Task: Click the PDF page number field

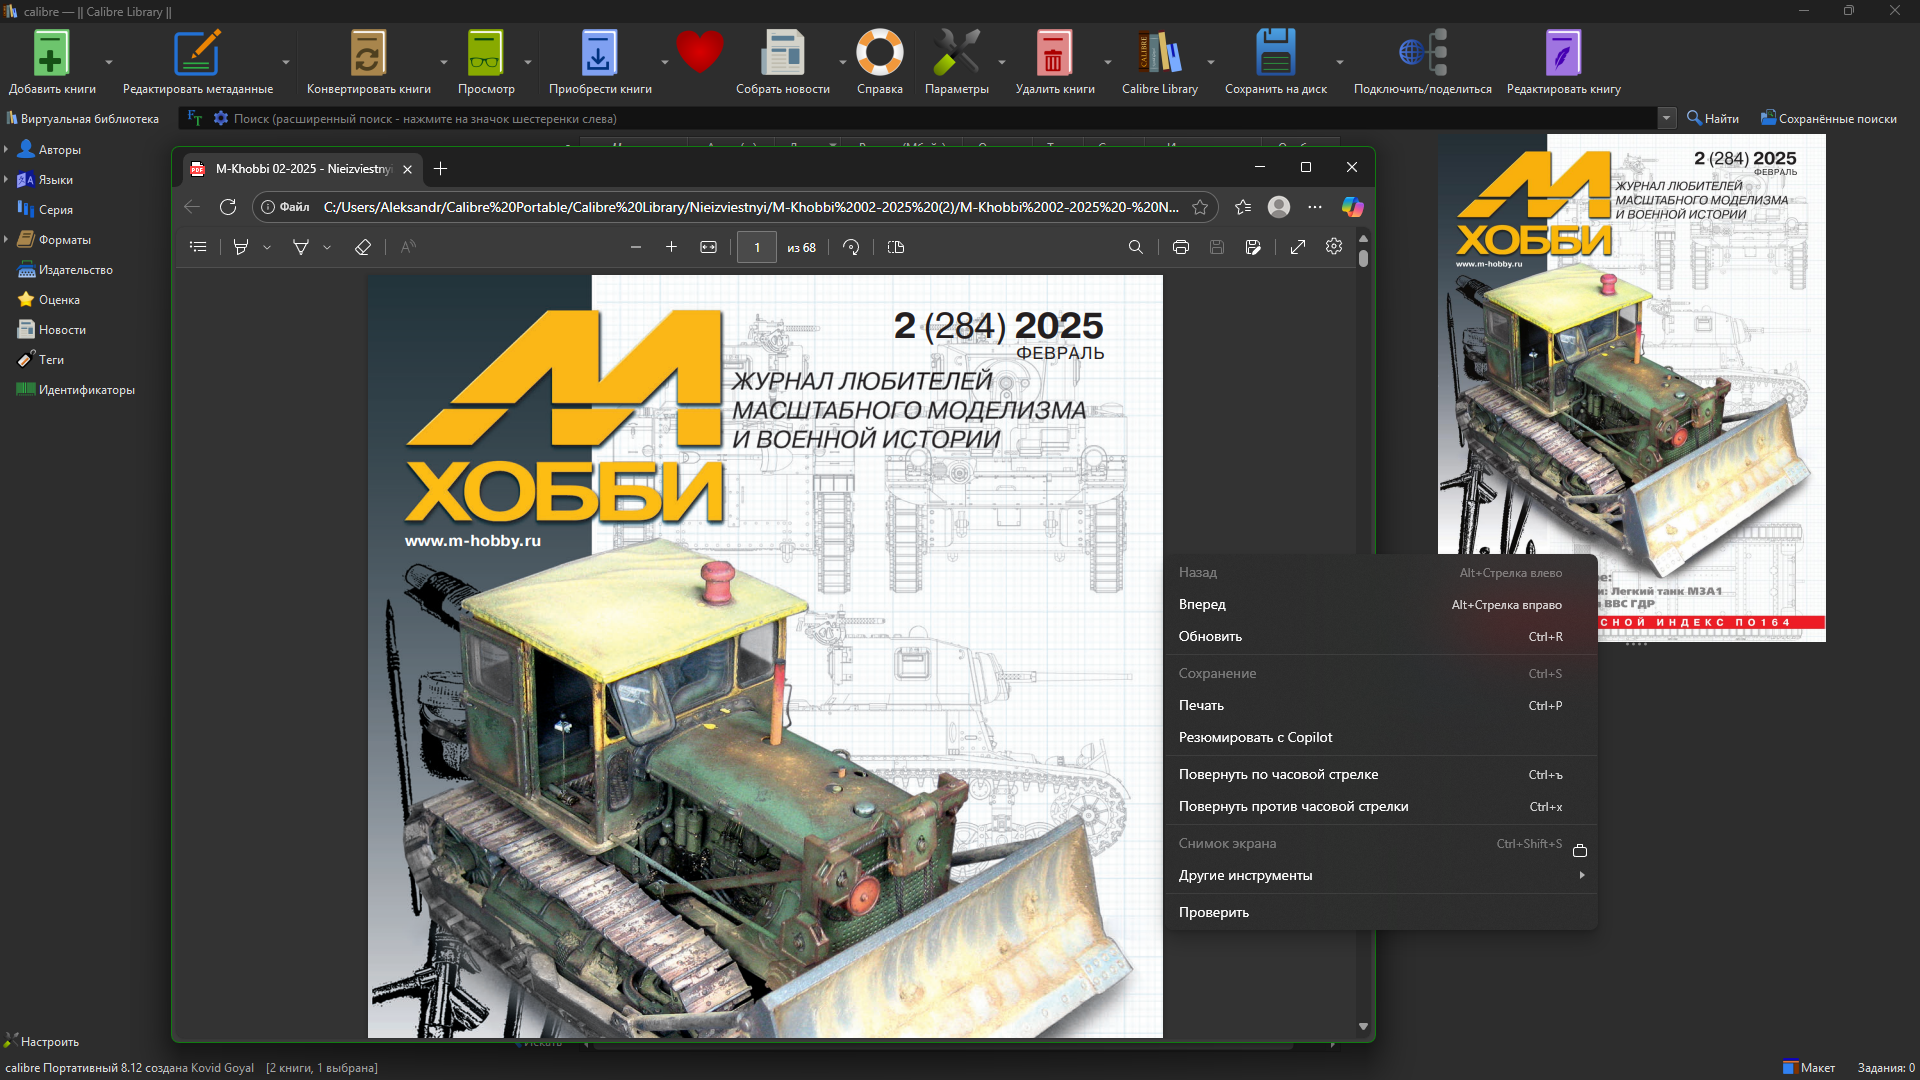Action: click(x=757, y=247)
